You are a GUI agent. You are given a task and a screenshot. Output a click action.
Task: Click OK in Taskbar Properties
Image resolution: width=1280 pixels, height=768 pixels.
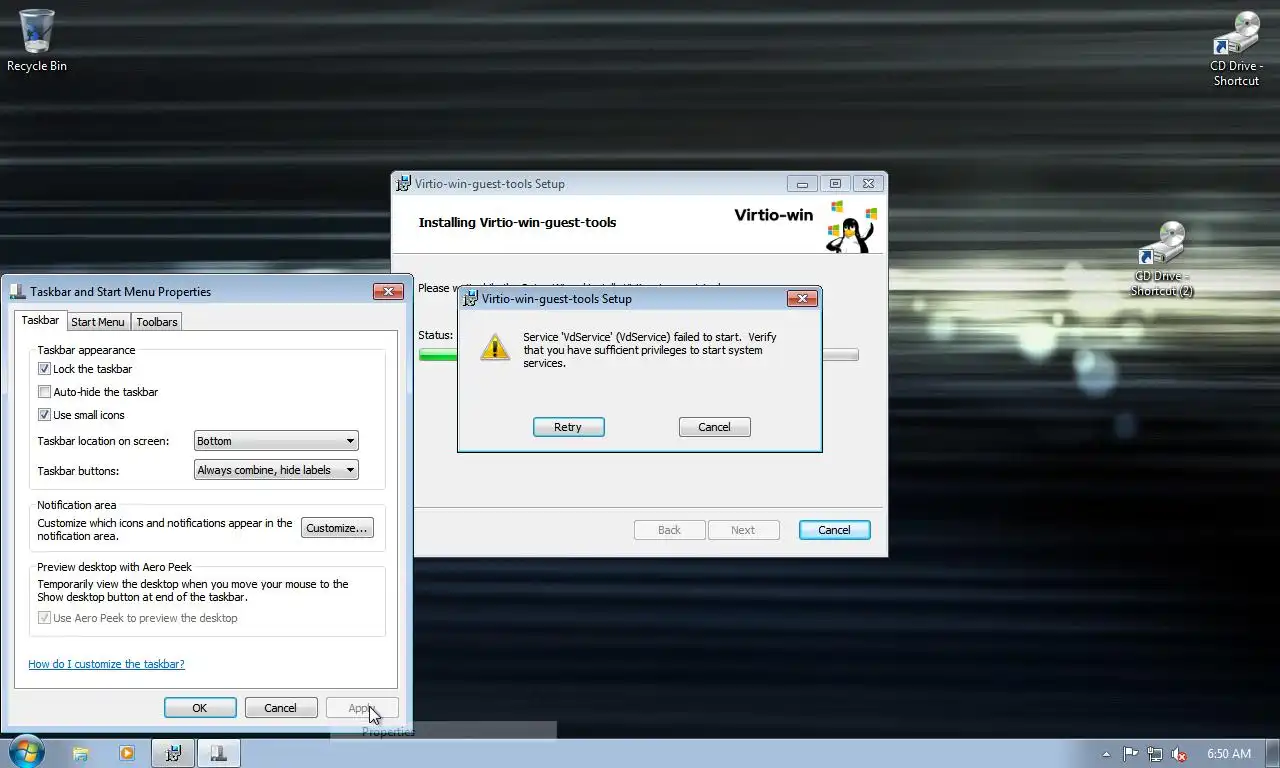200,708
